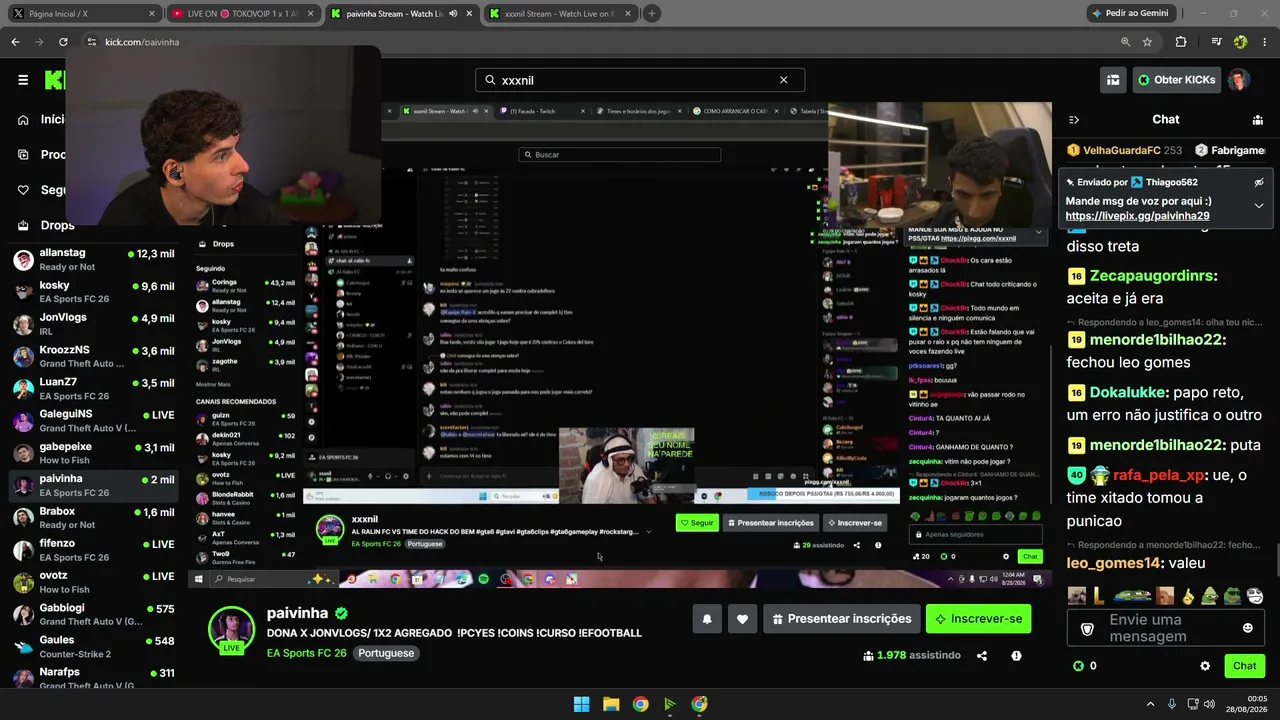Select the Brabox channel row
The image size is (1280, 720).
coord(94,518)
